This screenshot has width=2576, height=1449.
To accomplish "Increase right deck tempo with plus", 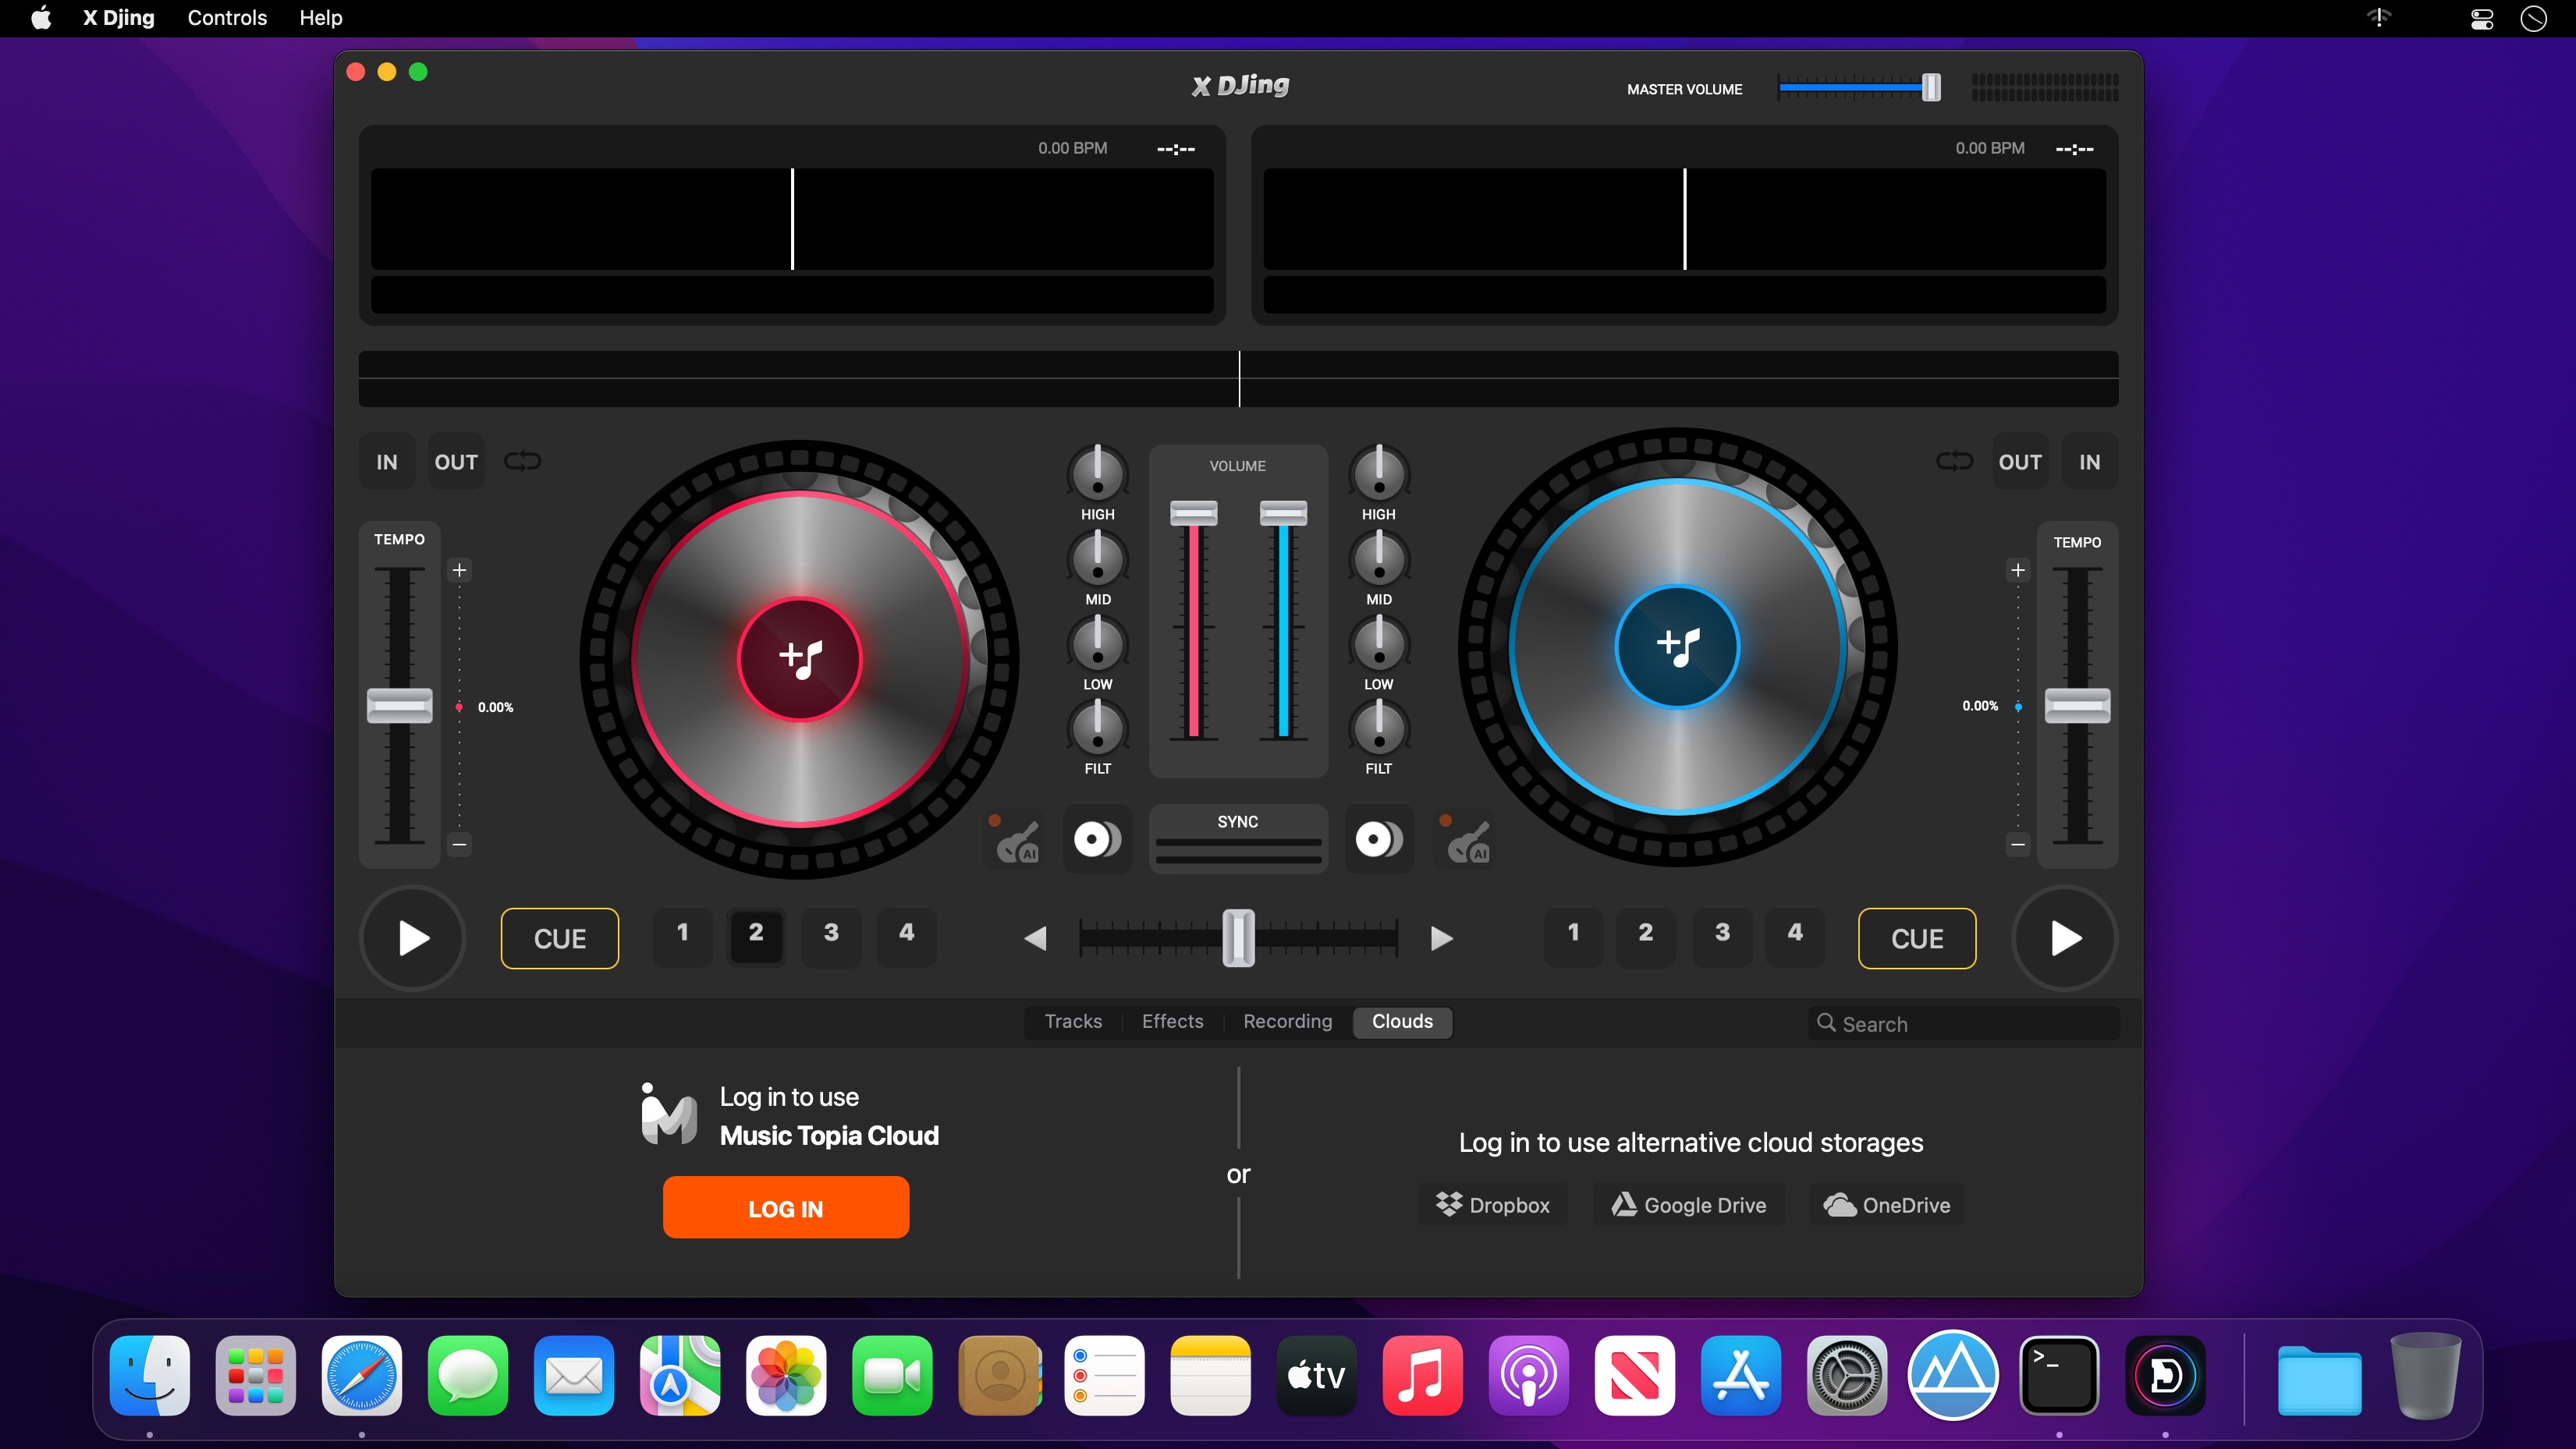I will (x=2018, y=570).
